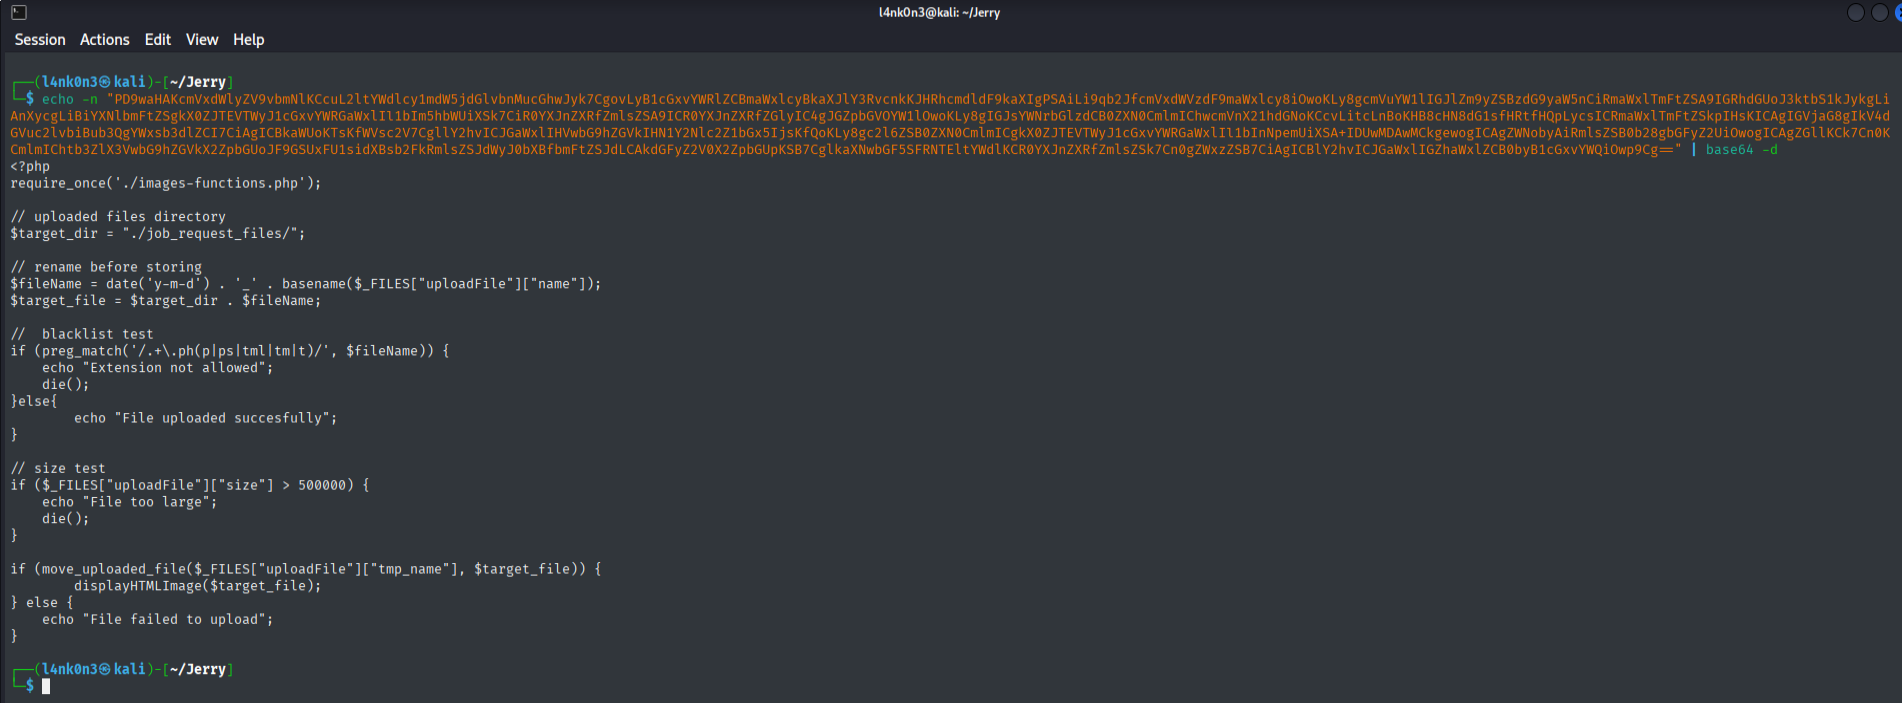
Task: Click the require_once images-functions.php line
Action: [166, 183]
